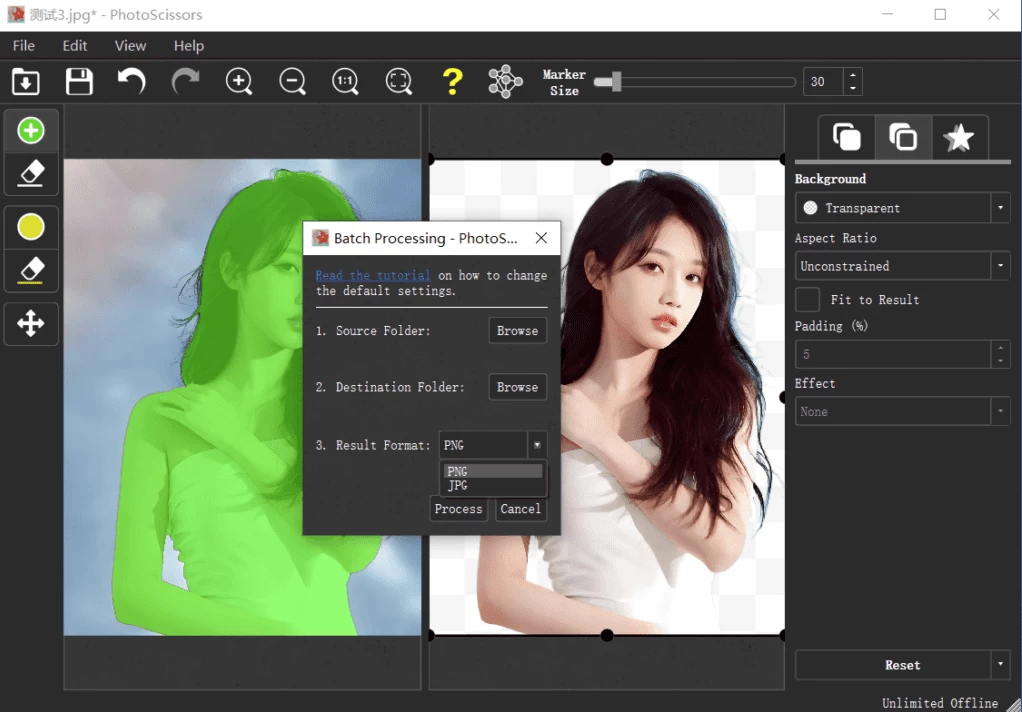The width and height of the screenshot is (1022, 712).
Task: Enable the Fit to Result checkbox
Action: tap(807, 299)
